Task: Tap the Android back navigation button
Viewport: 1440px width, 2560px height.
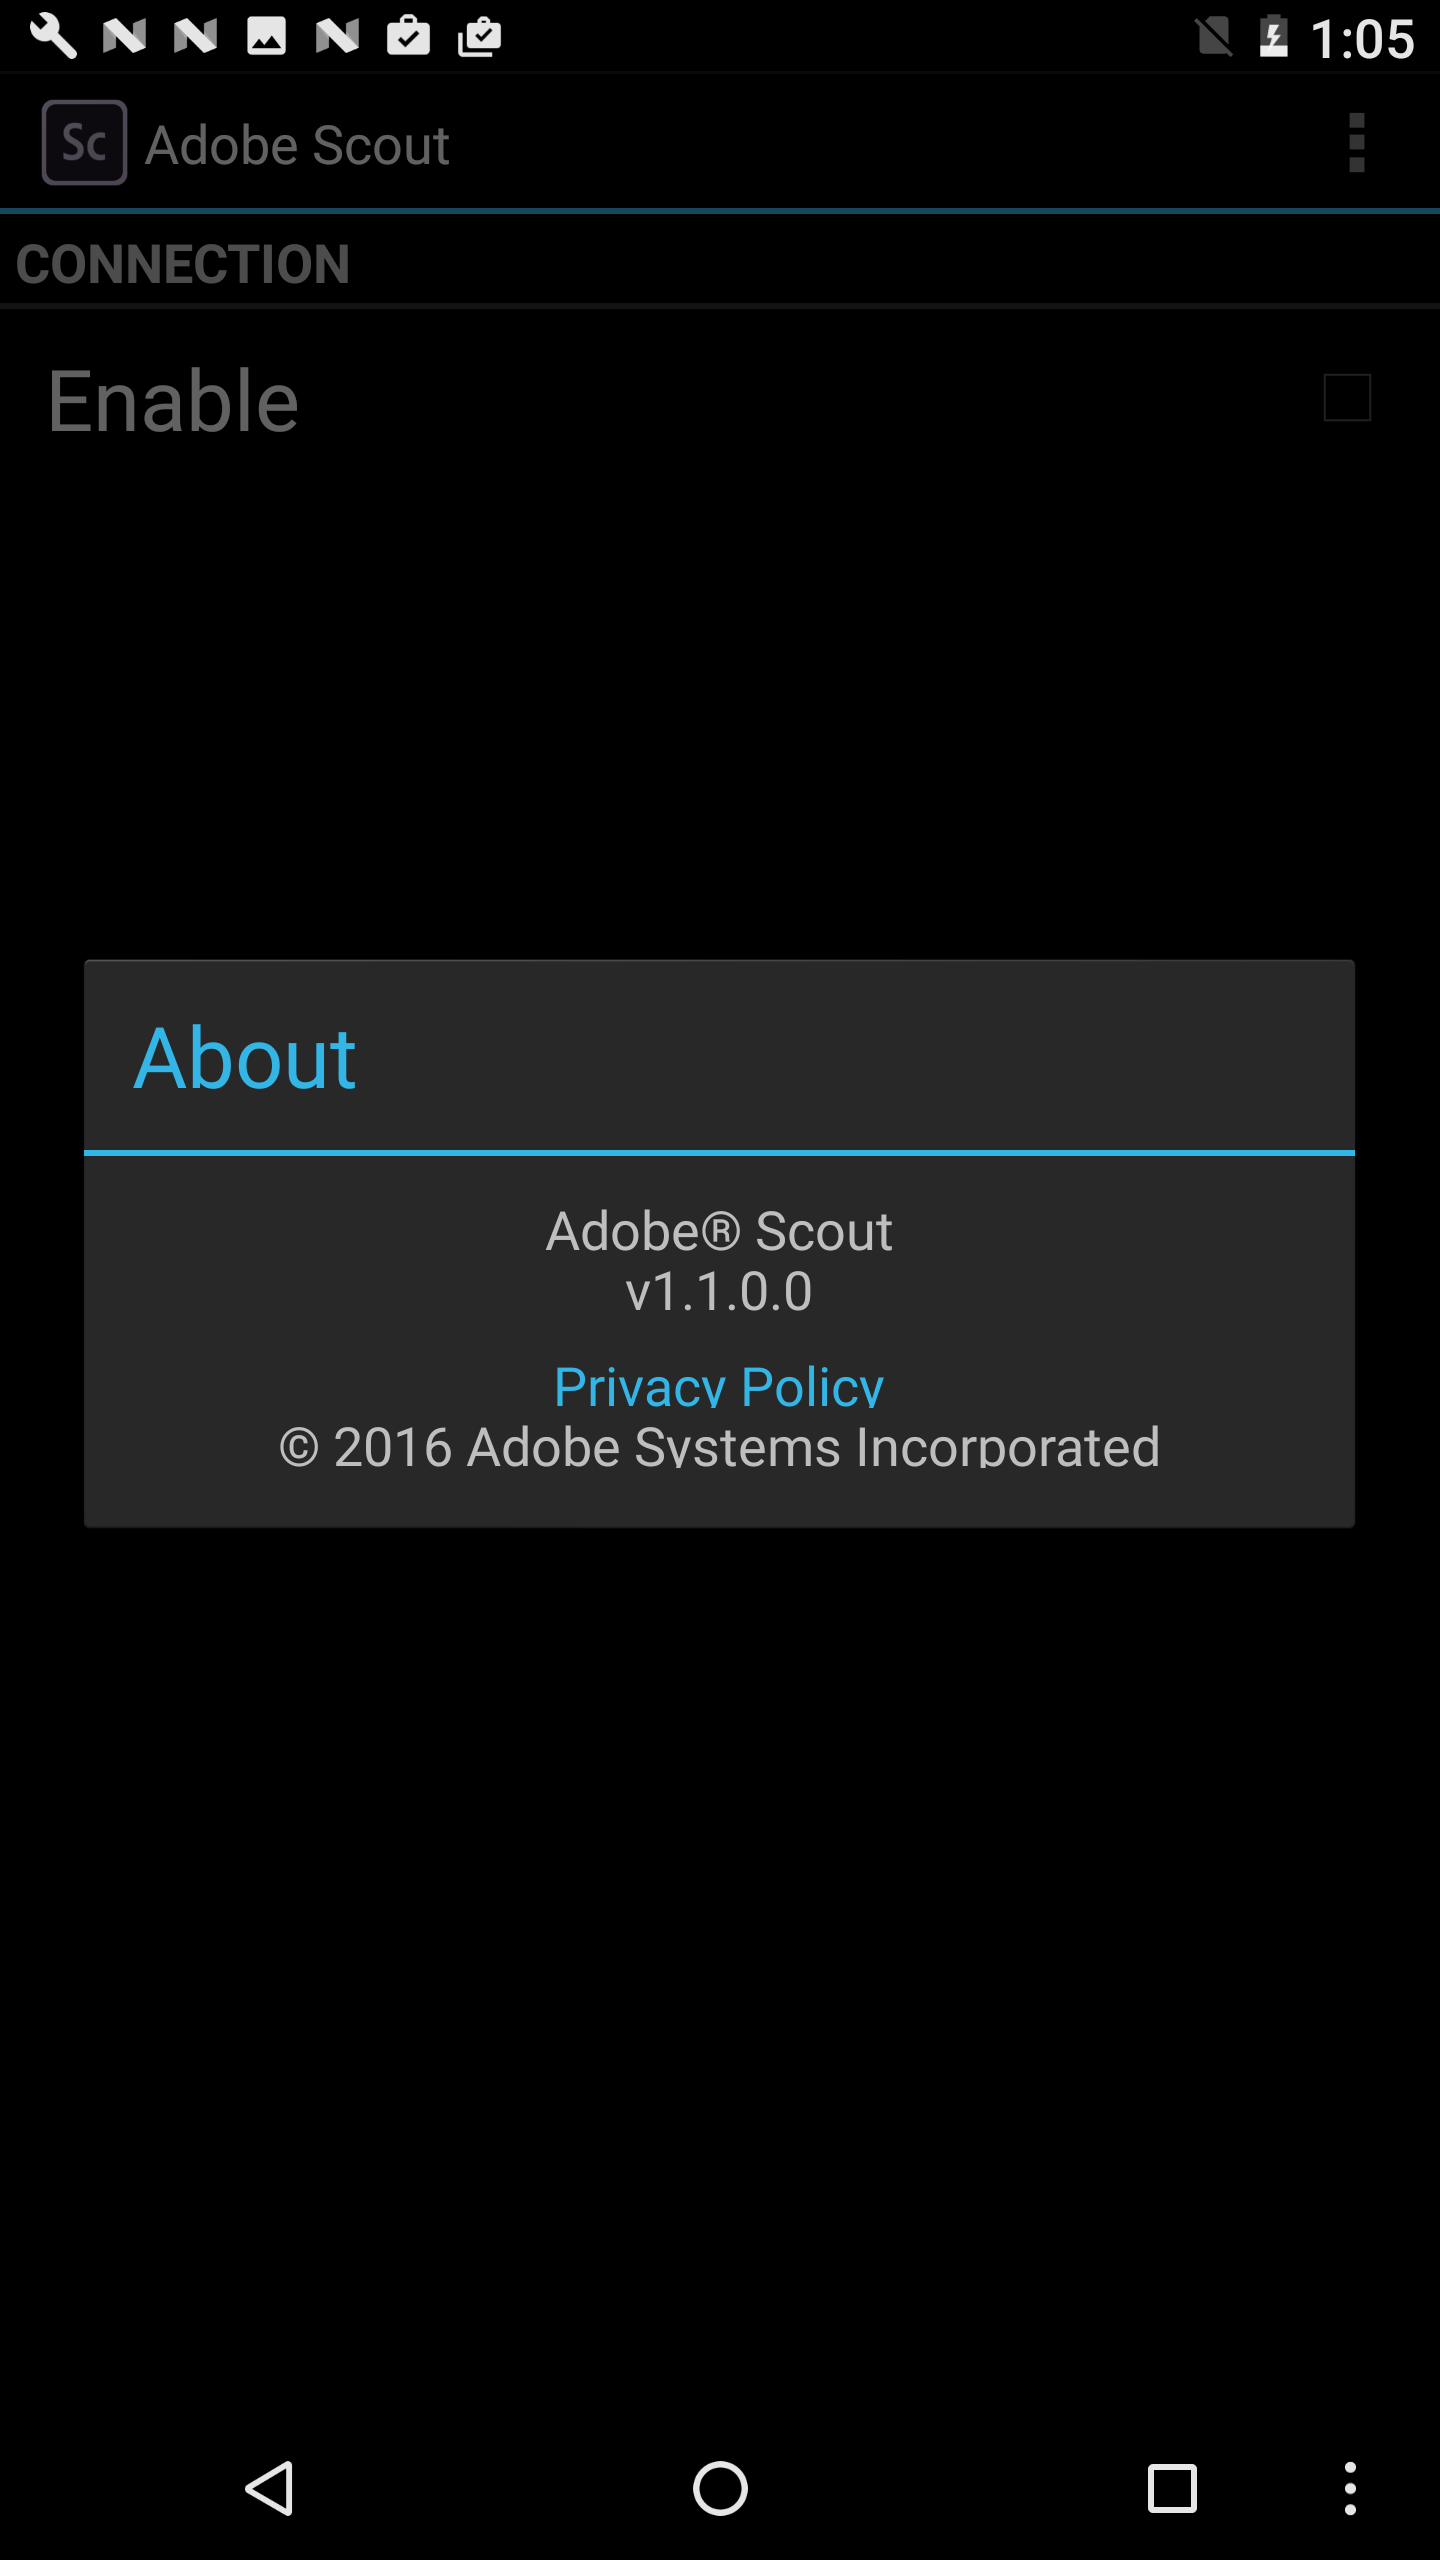Action: (x=269, y=2488)
